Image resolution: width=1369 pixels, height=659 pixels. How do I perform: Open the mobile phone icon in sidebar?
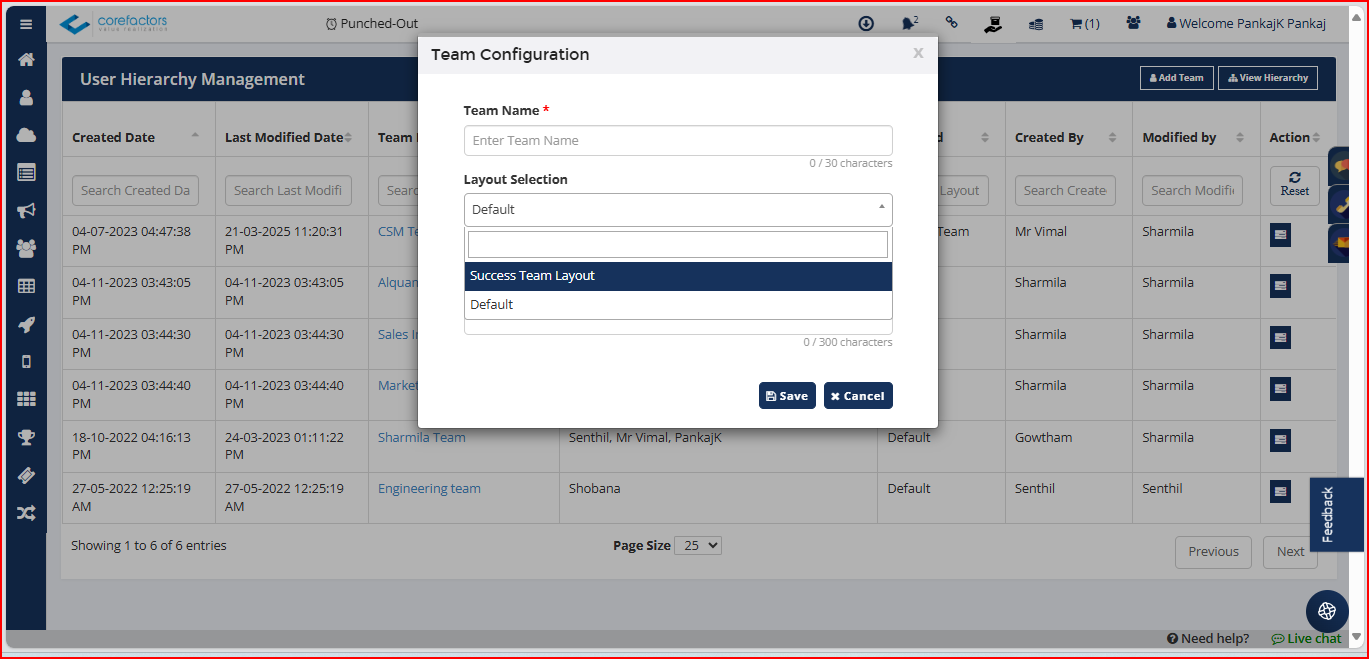tap(26, 362)
